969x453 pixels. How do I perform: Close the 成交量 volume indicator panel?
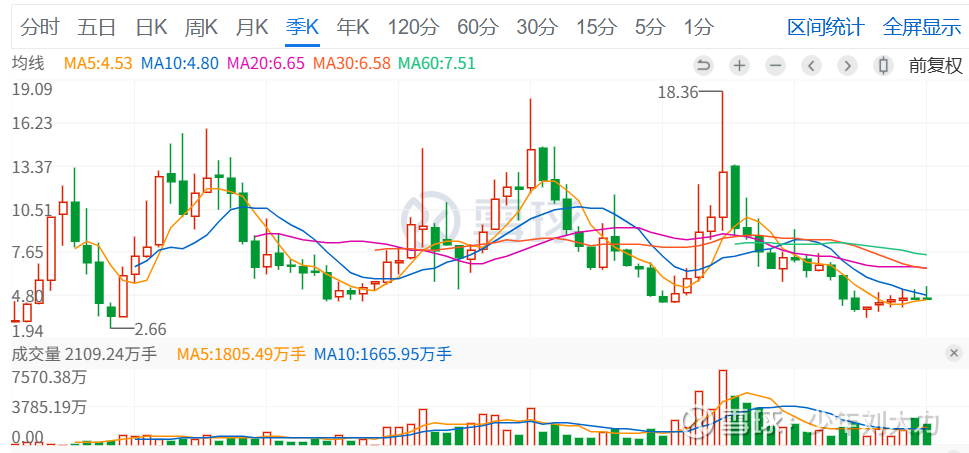click(954, 354)
